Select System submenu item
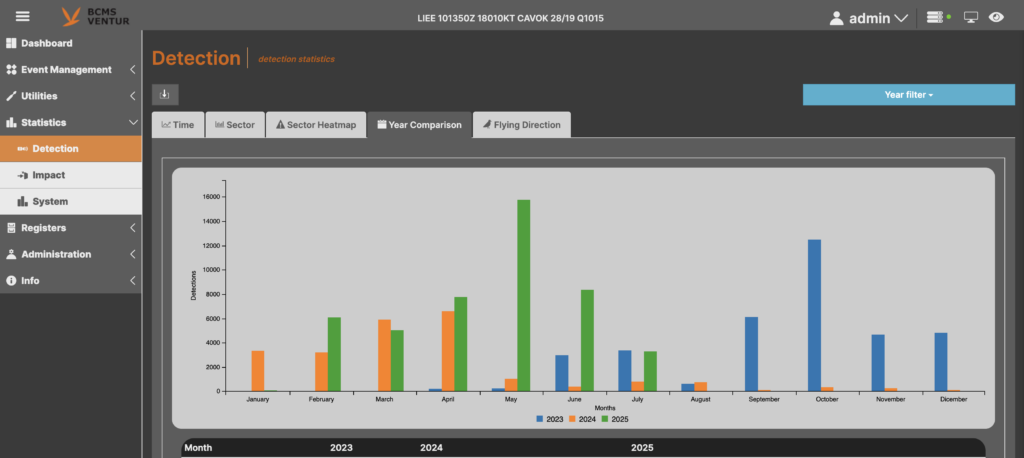 (x=71, y=201)
